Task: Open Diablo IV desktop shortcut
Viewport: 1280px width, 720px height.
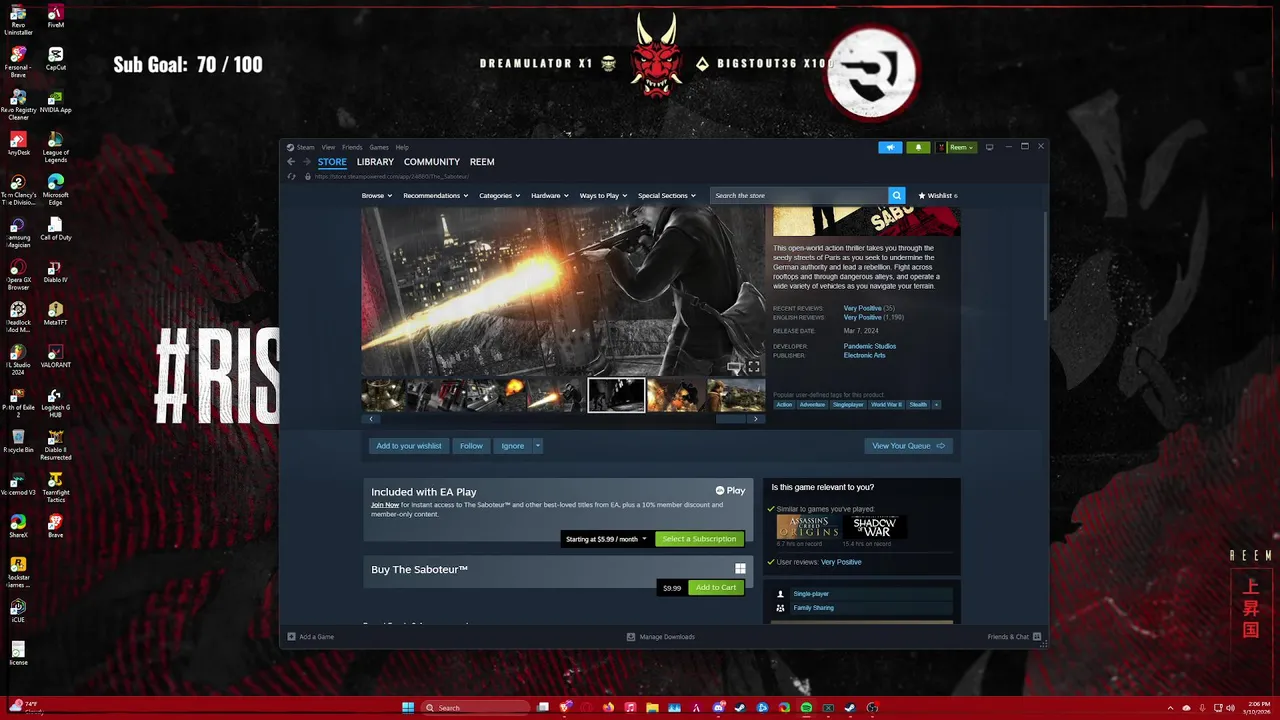Action: [x=56, y=272]
